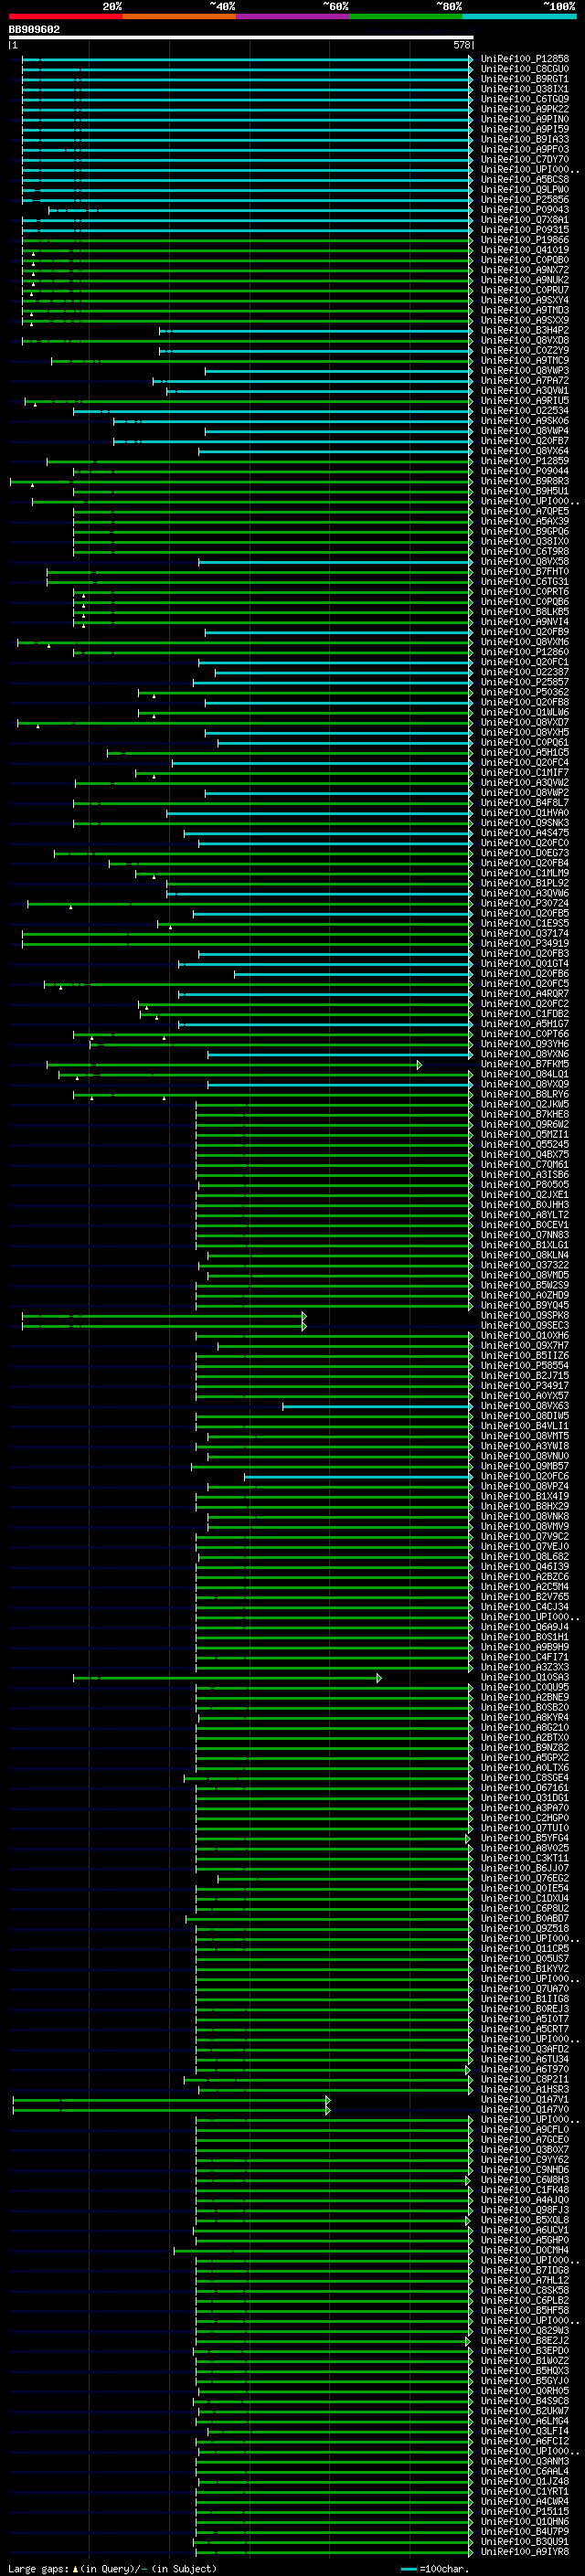The image size is (585, 2576).
Task: Open hit UniRef100_P19866
Action: click(525, 240)
